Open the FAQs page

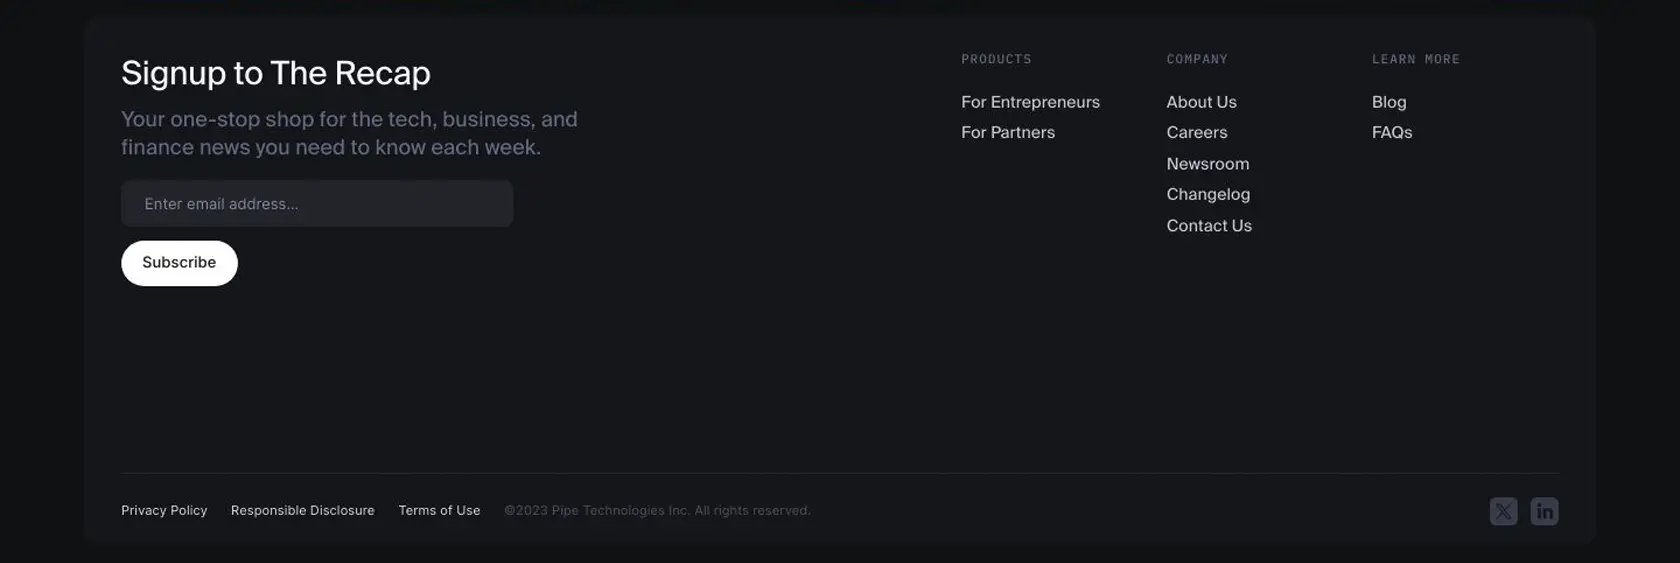1392,132
